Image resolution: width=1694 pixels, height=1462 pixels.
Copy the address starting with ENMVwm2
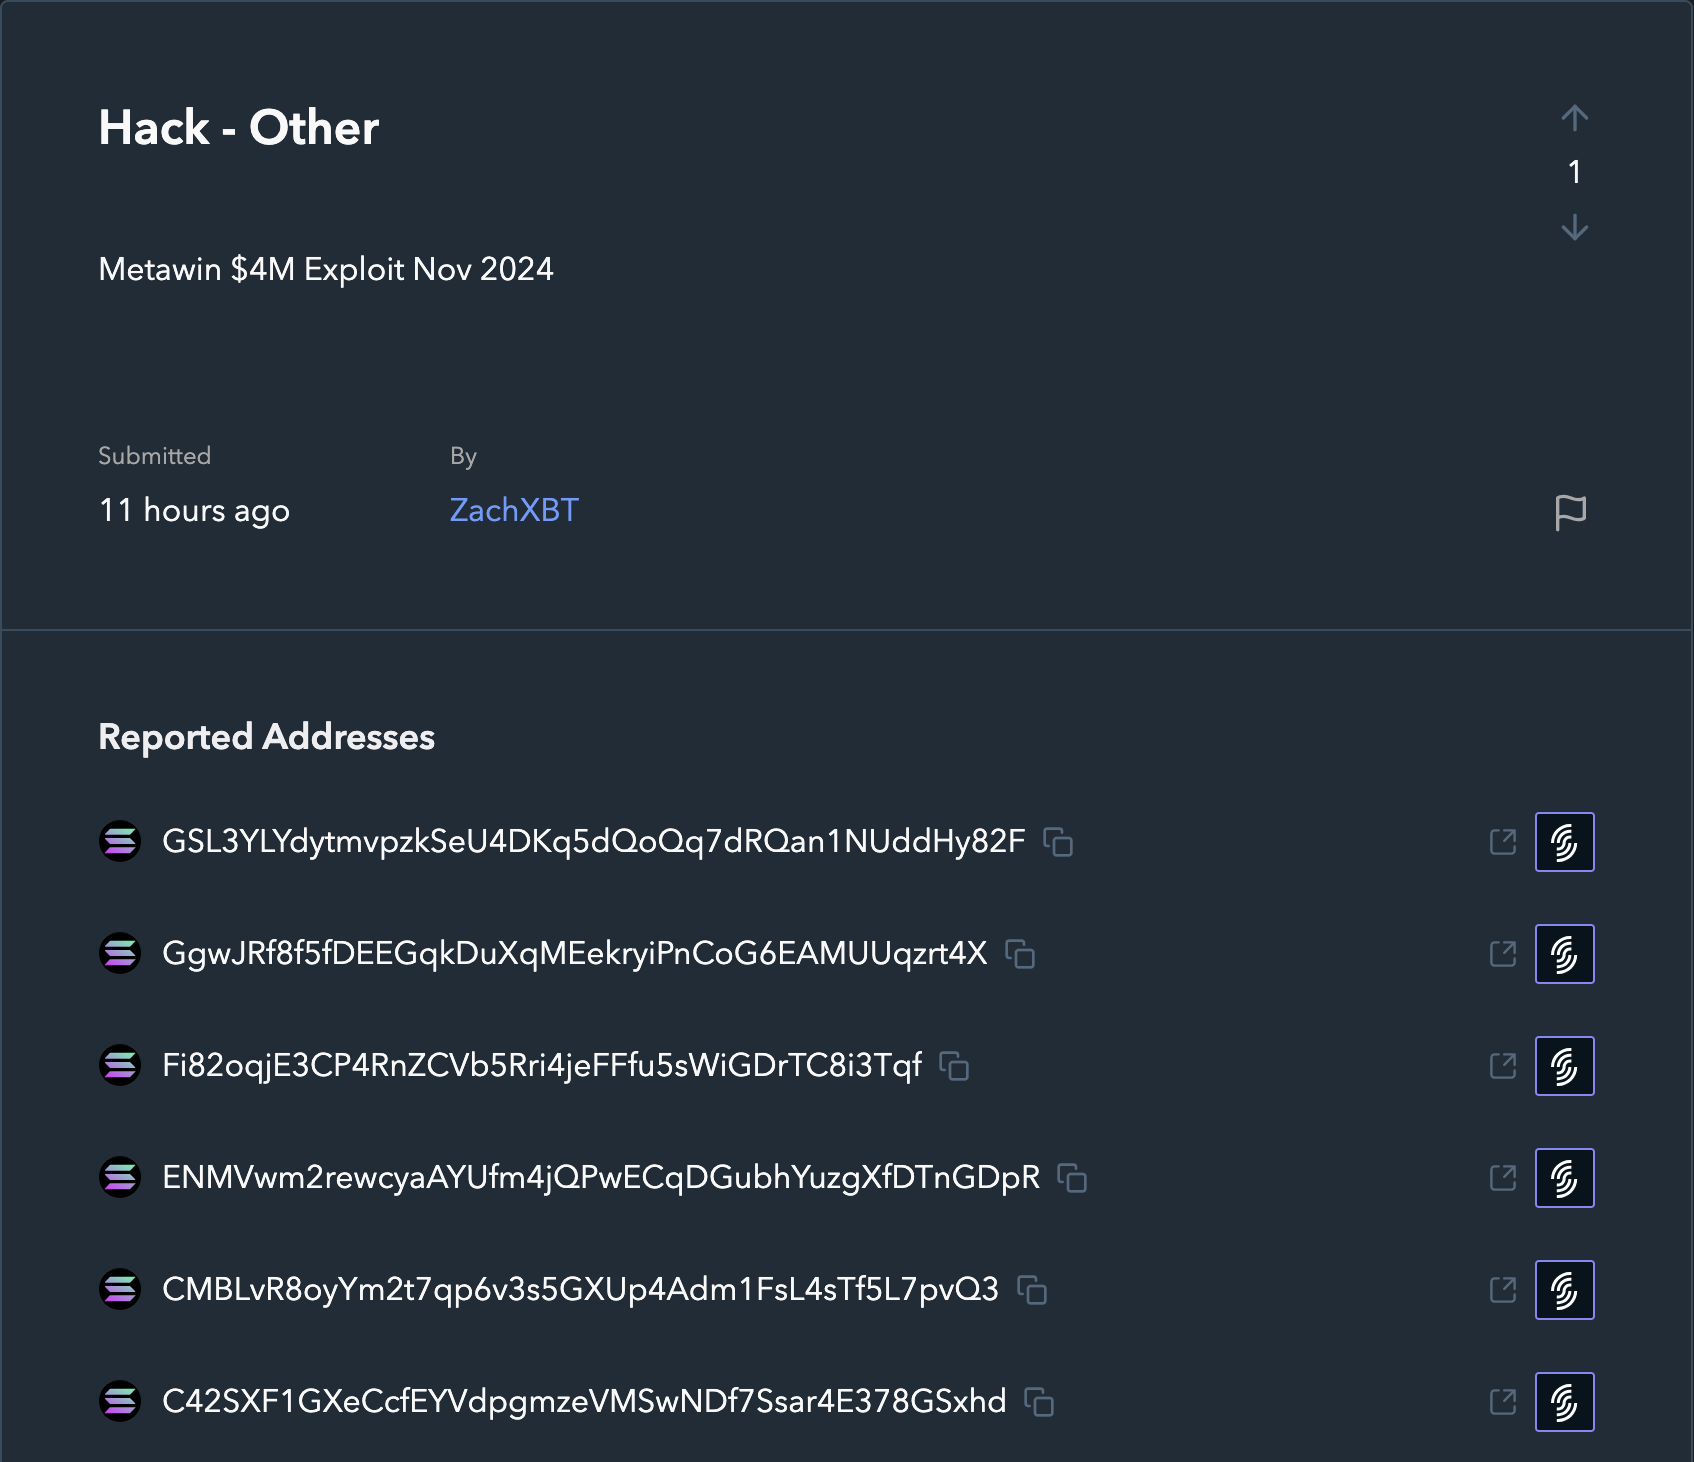[x=1072, y=1178]
